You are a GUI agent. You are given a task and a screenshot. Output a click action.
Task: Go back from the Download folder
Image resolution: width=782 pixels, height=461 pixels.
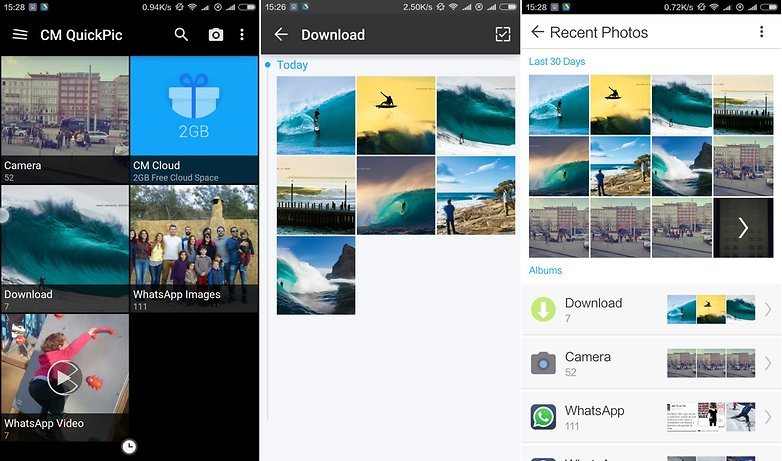tap(281, 35)
